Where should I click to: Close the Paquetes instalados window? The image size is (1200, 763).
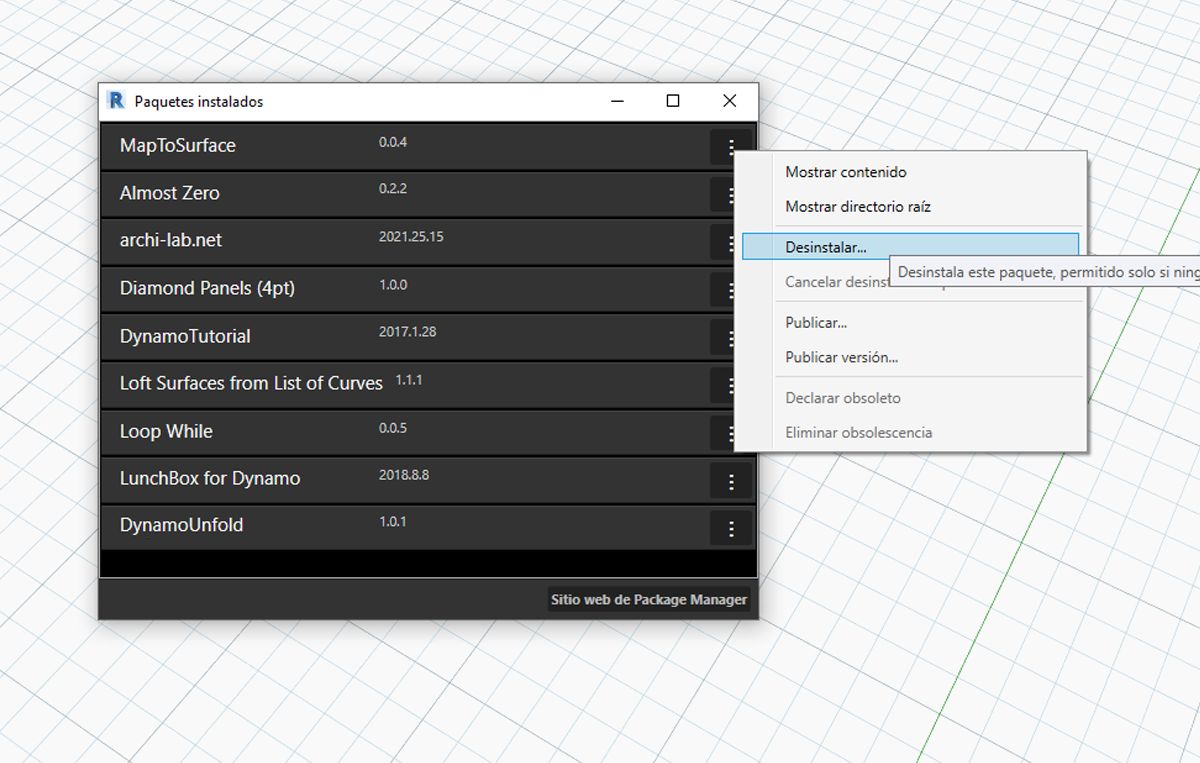(x=729, y=101)
